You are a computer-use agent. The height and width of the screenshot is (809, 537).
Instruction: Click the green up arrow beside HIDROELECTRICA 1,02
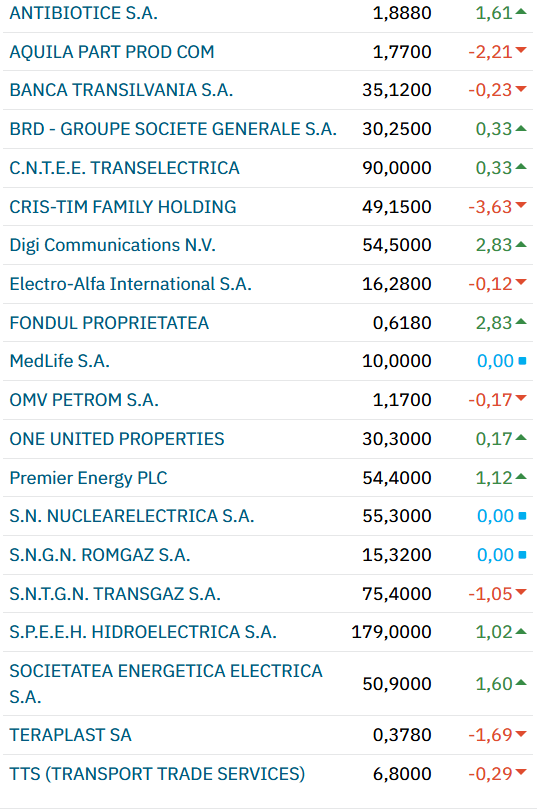point(521,630)
